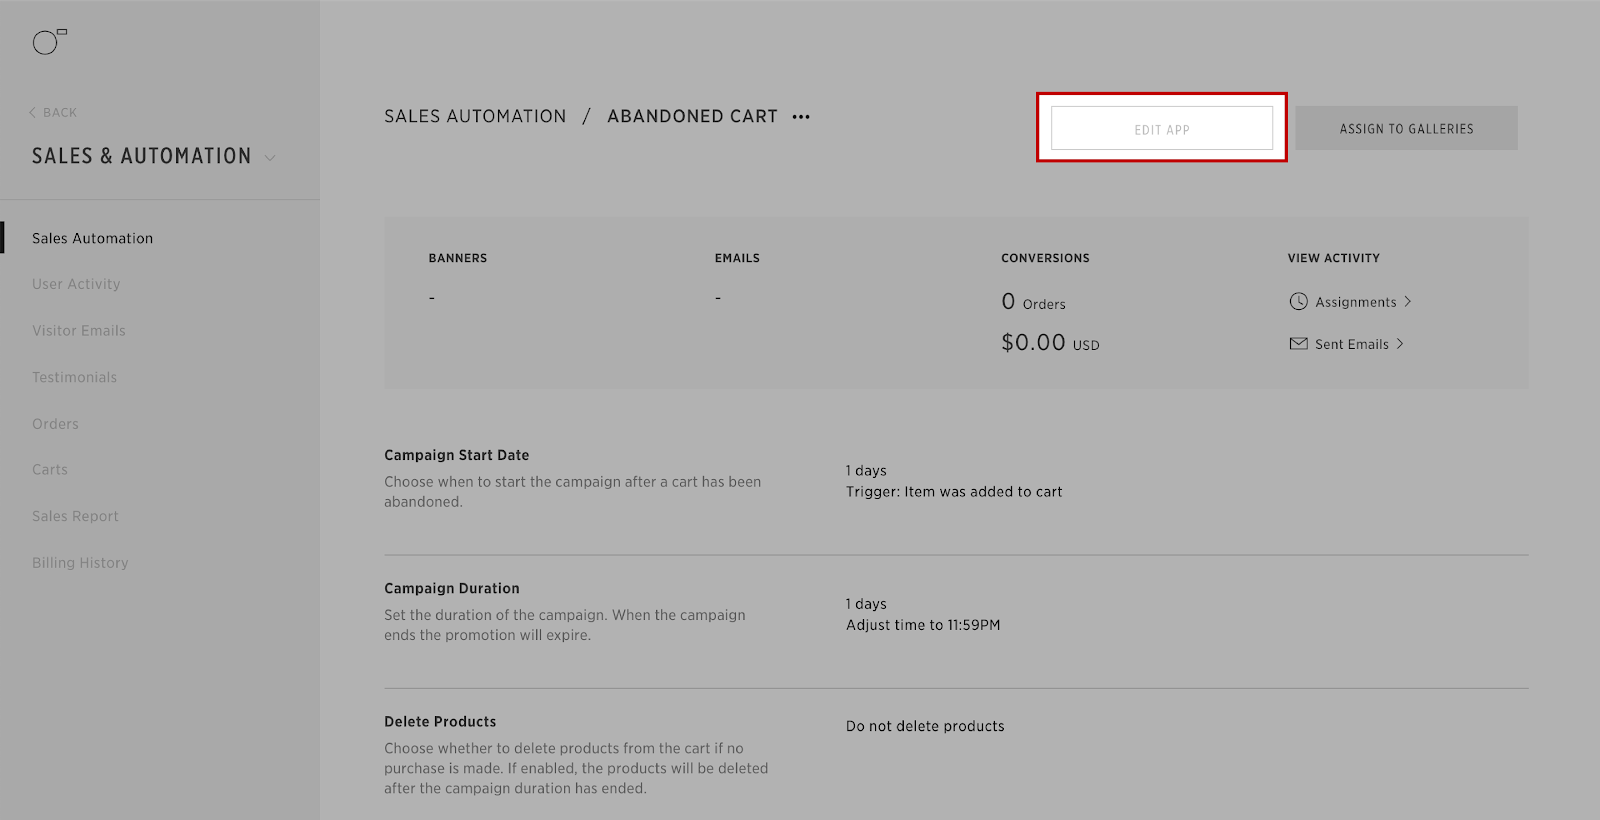Click 'Trigger: Item was added to cart'
Screen dimensions: 1600x820
point(954,492)
